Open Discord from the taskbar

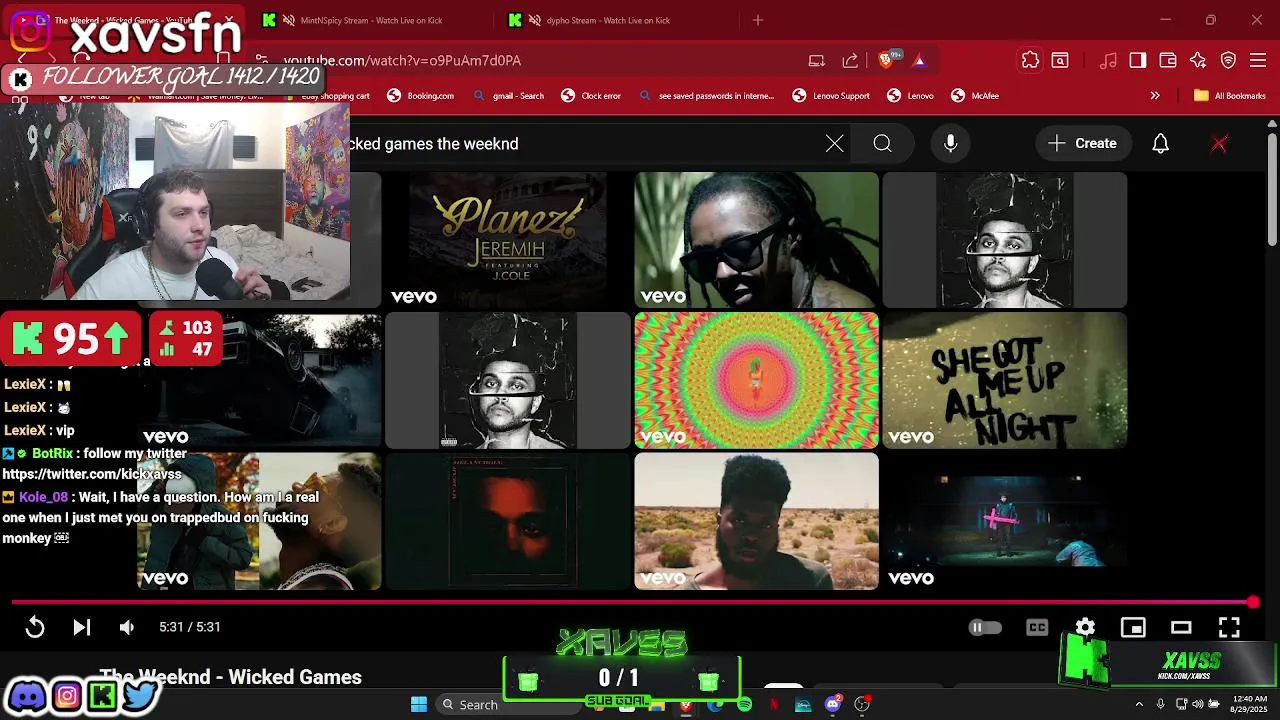tap(832, 704)
